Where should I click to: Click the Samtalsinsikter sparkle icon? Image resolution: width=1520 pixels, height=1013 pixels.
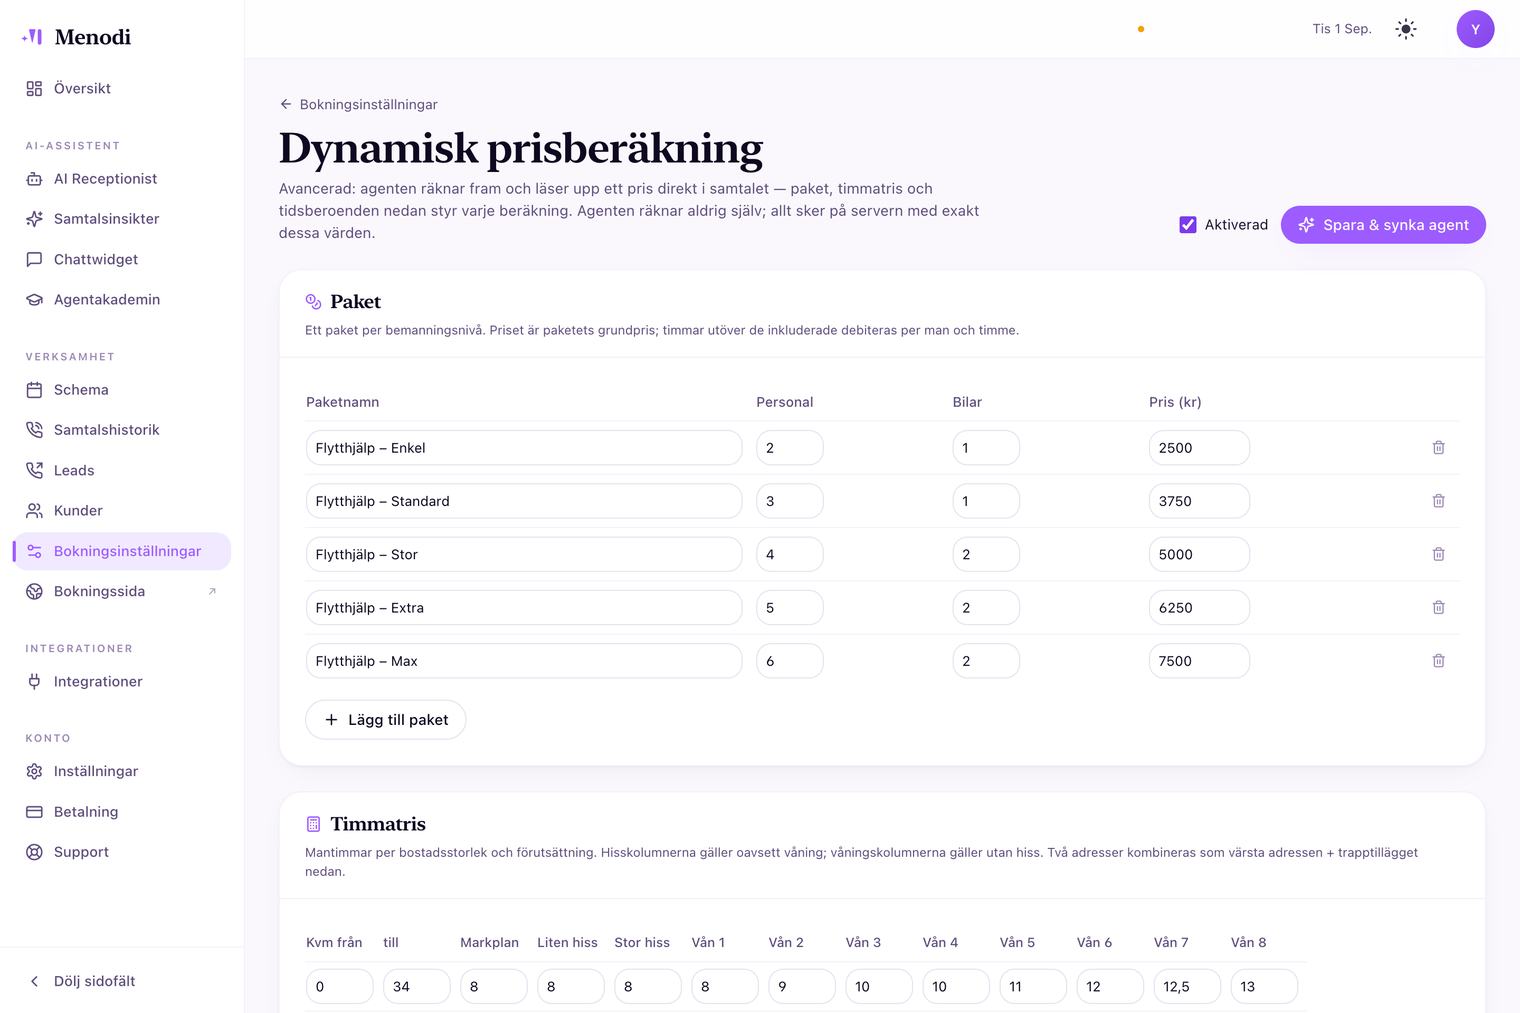tap(34, 219)
